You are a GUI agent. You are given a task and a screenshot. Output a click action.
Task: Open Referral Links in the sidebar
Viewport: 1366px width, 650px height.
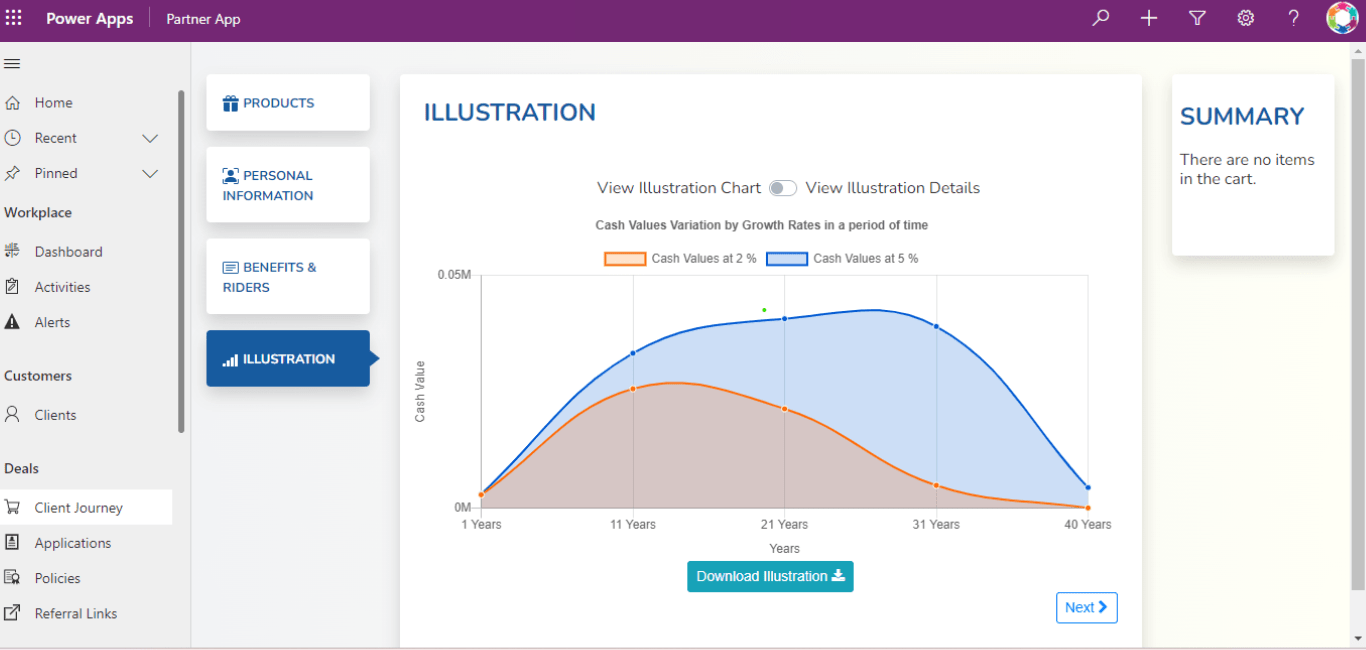75,613
